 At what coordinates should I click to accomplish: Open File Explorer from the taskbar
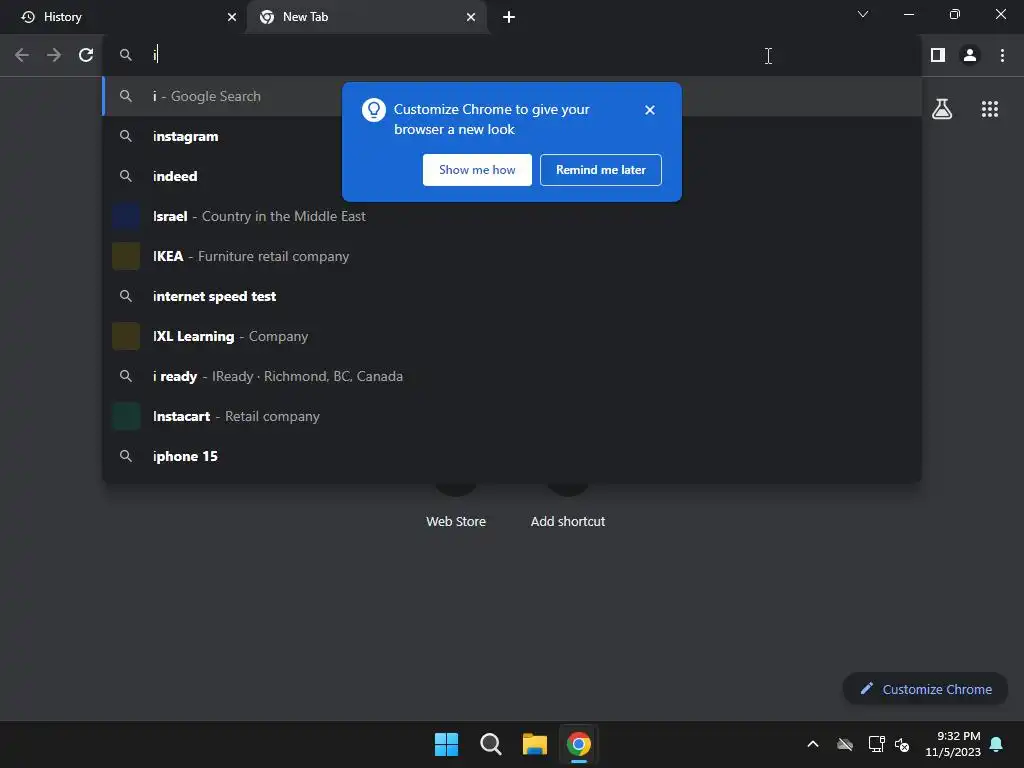[x=534, y=744]
